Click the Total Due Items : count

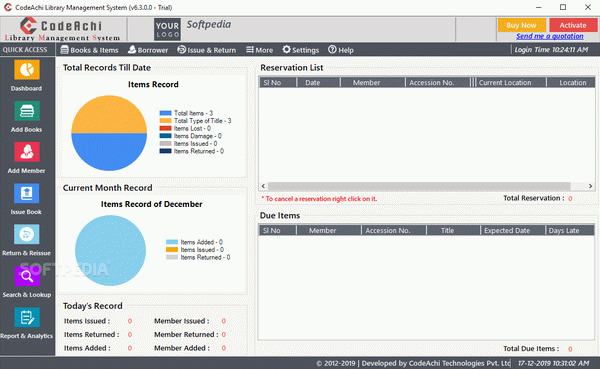(570, 349)
